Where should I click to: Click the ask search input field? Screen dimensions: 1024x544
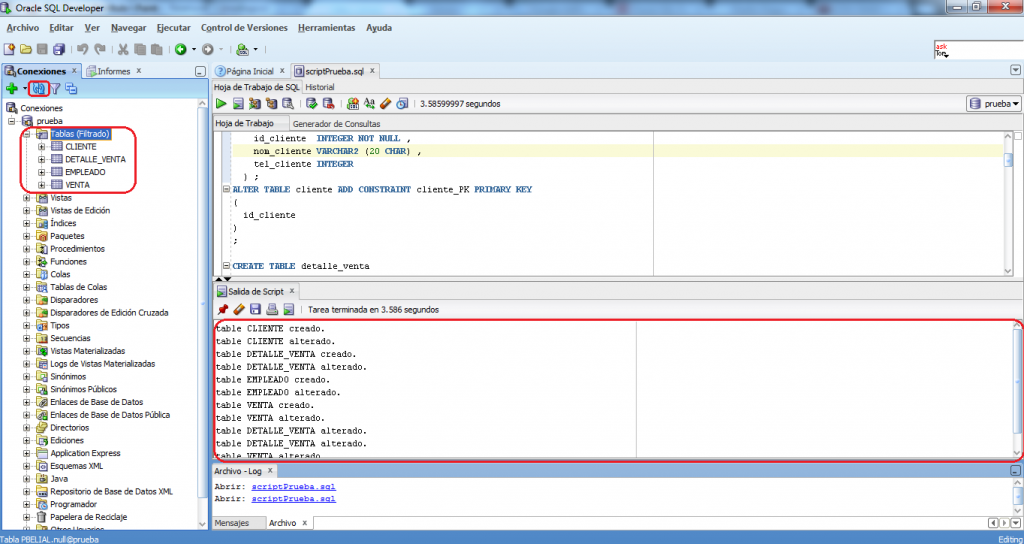point(978,50)
